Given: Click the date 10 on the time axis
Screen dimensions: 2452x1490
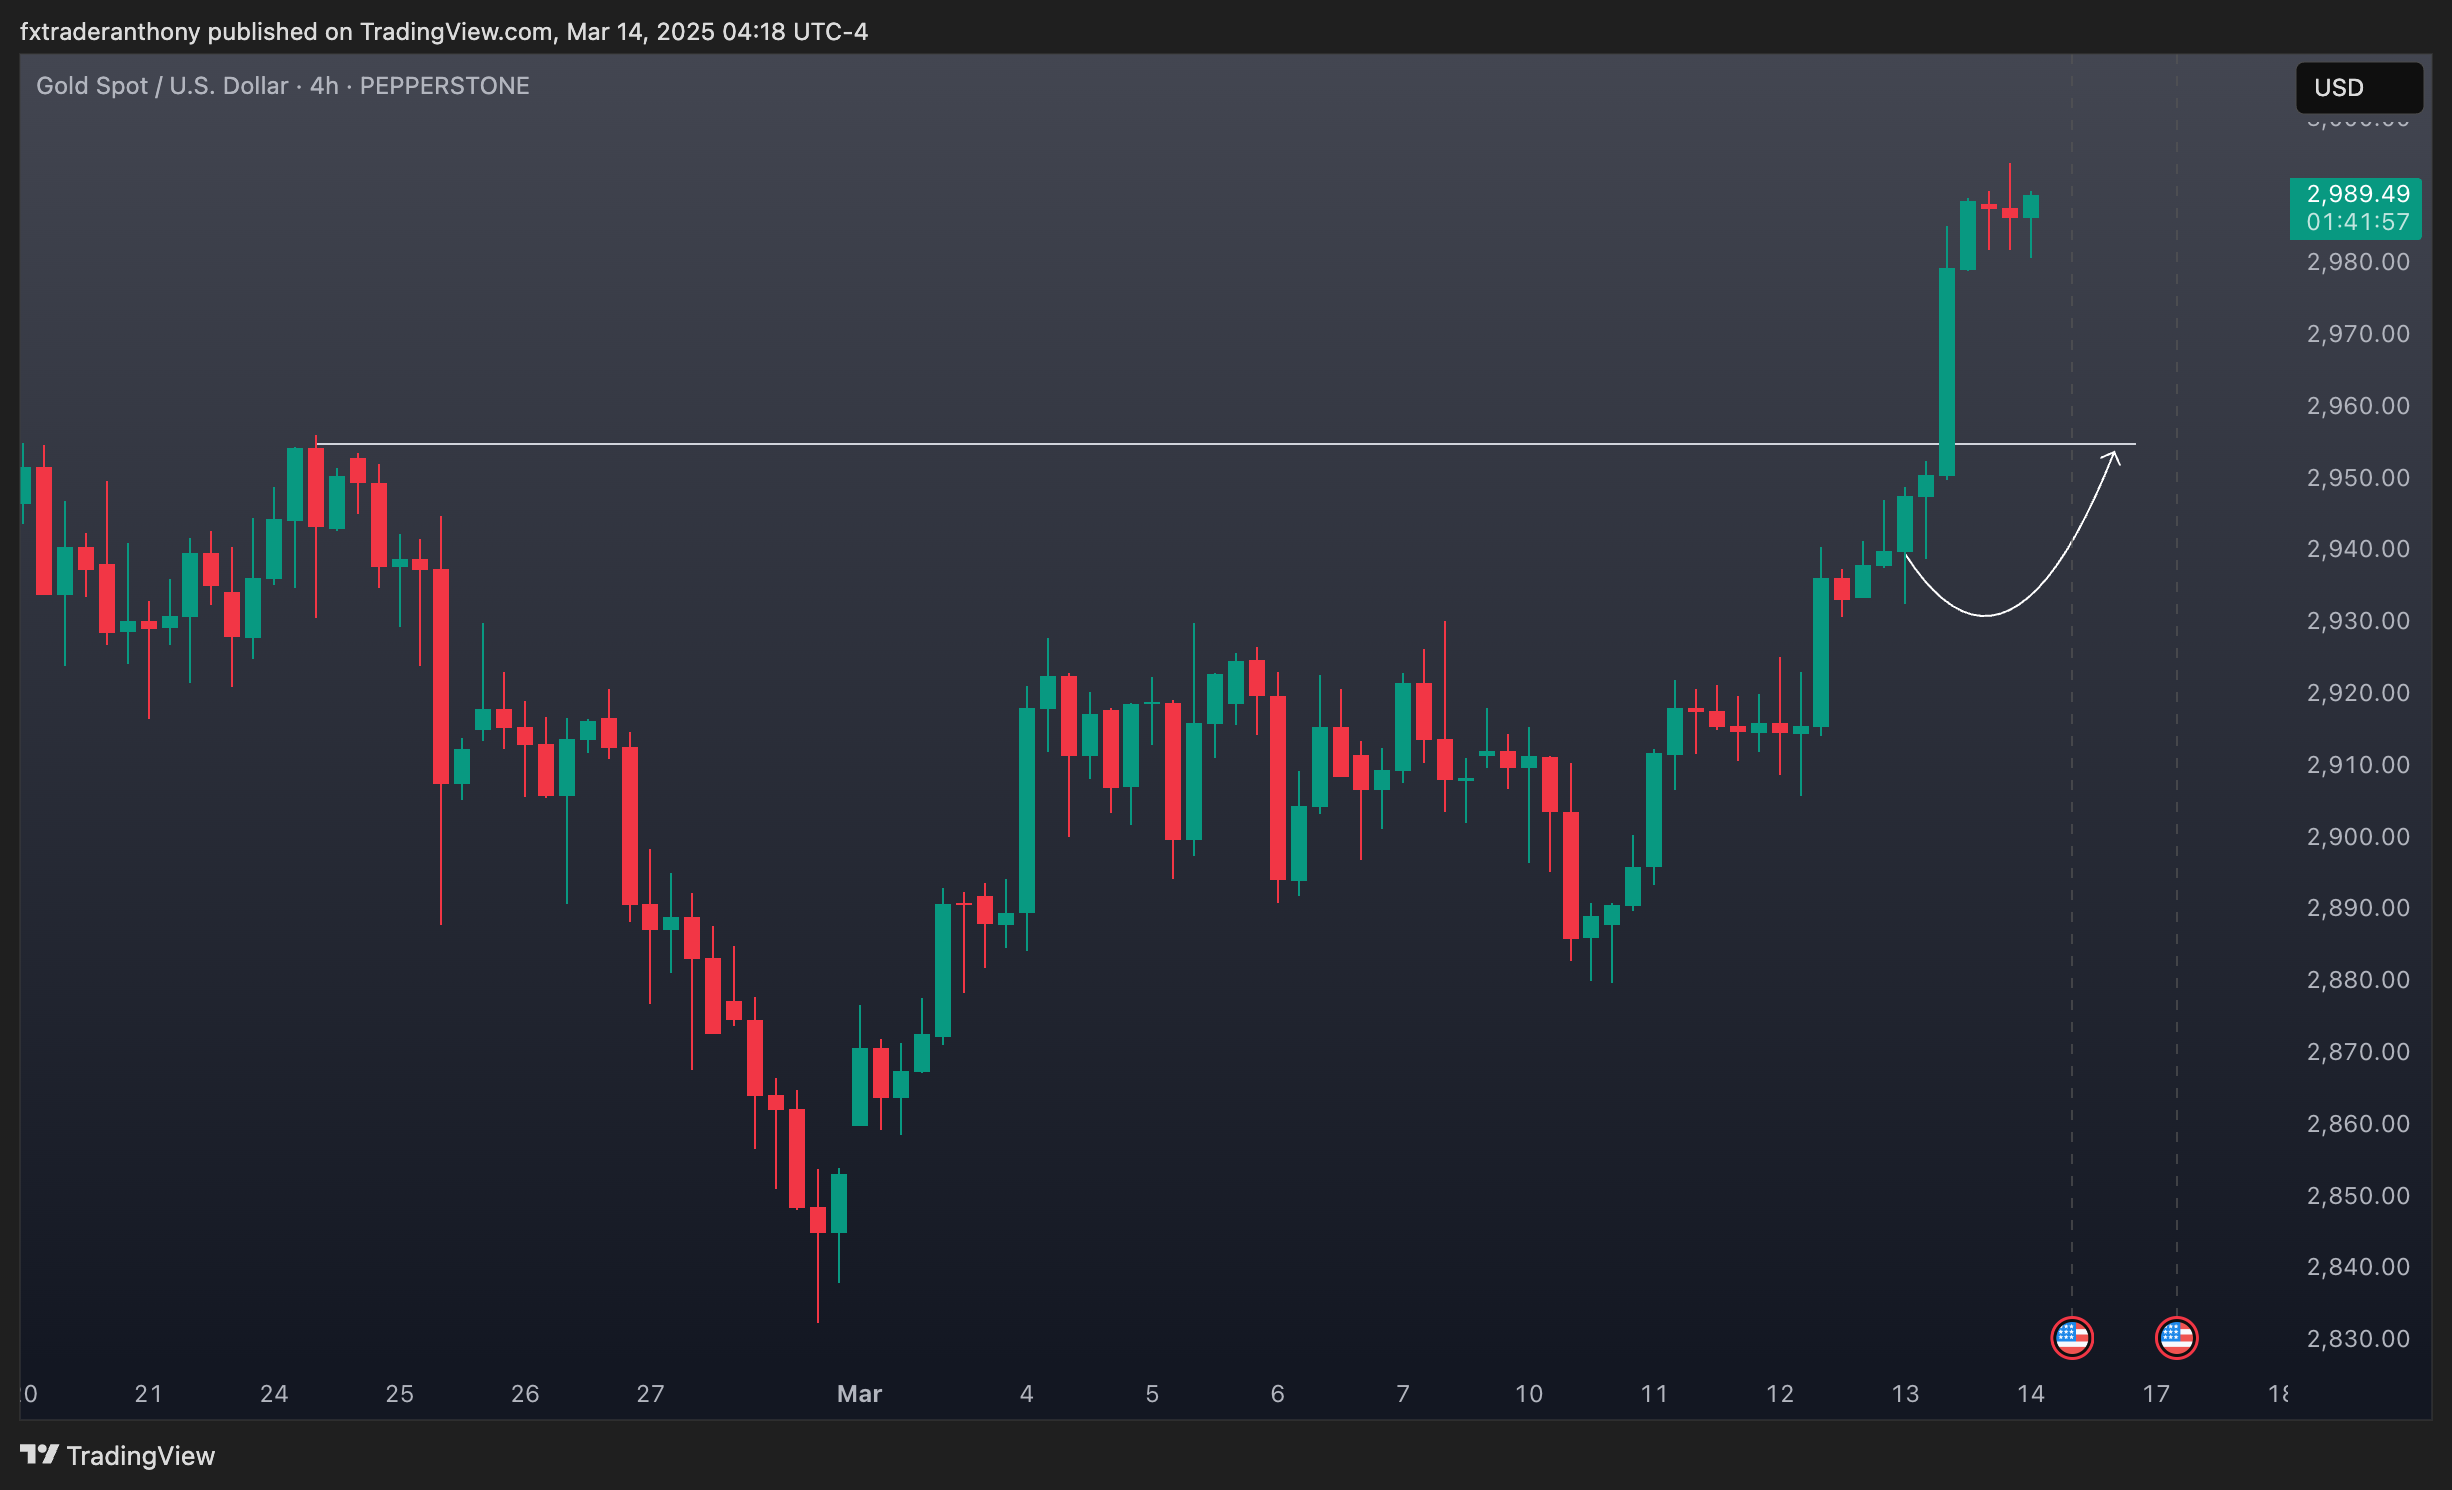Looking at the screenshot, I should pyautogui.click(x=1528, y=1394).
